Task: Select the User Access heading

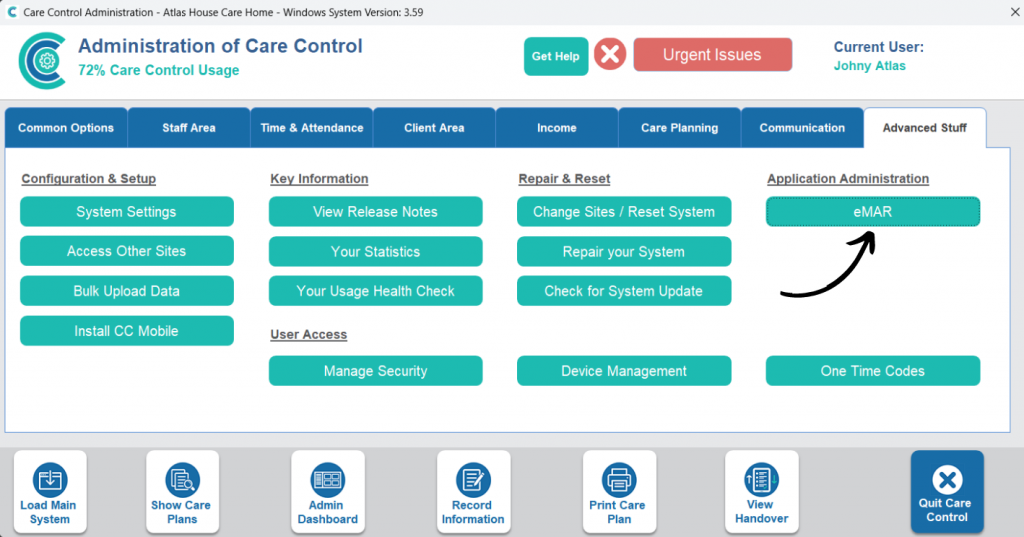Action: point(309,334)
